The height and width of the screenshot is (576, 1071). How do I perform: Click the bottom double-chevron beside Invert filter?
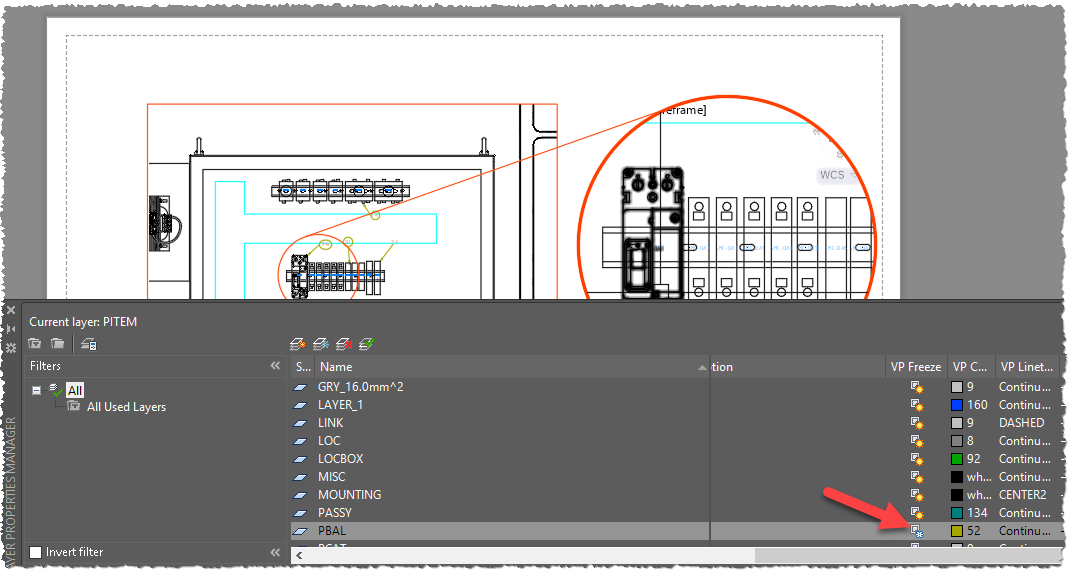pyautogui.click(x=275, y=552)
